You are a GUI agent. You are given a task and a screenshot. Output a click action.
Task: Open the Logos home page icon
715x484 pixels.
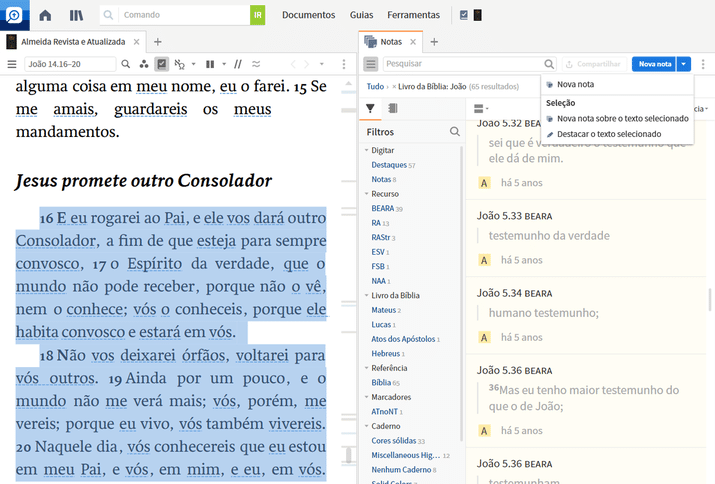coord(45,15)
